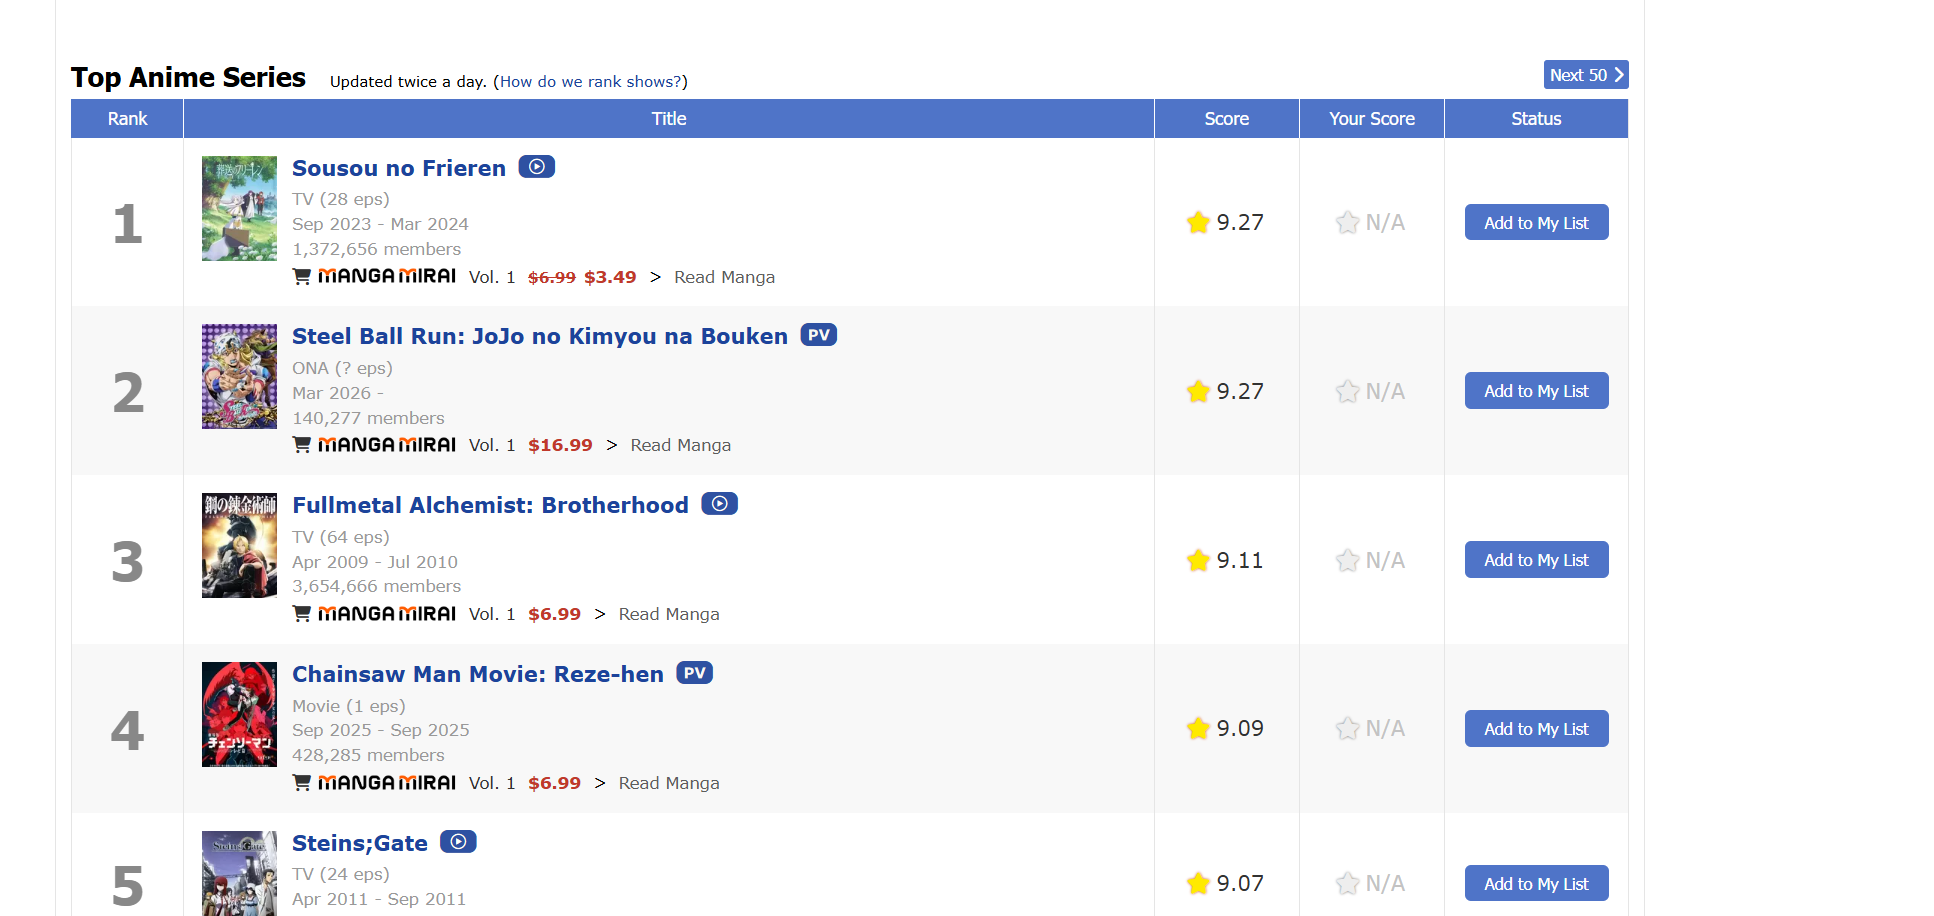Click the shopping cart icon under Chainsaw Man Movie
Screen dimensions: 1934x916
click(x=301, y=783)
